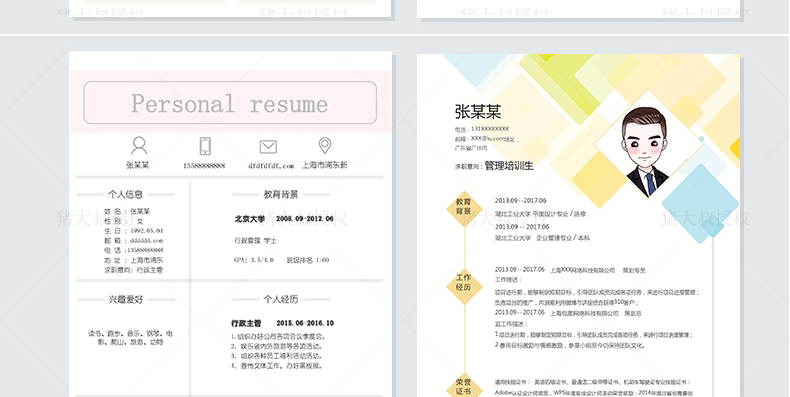Click the 上海XXX网络科技有限公司 策划专员 line

pos(570,270)
